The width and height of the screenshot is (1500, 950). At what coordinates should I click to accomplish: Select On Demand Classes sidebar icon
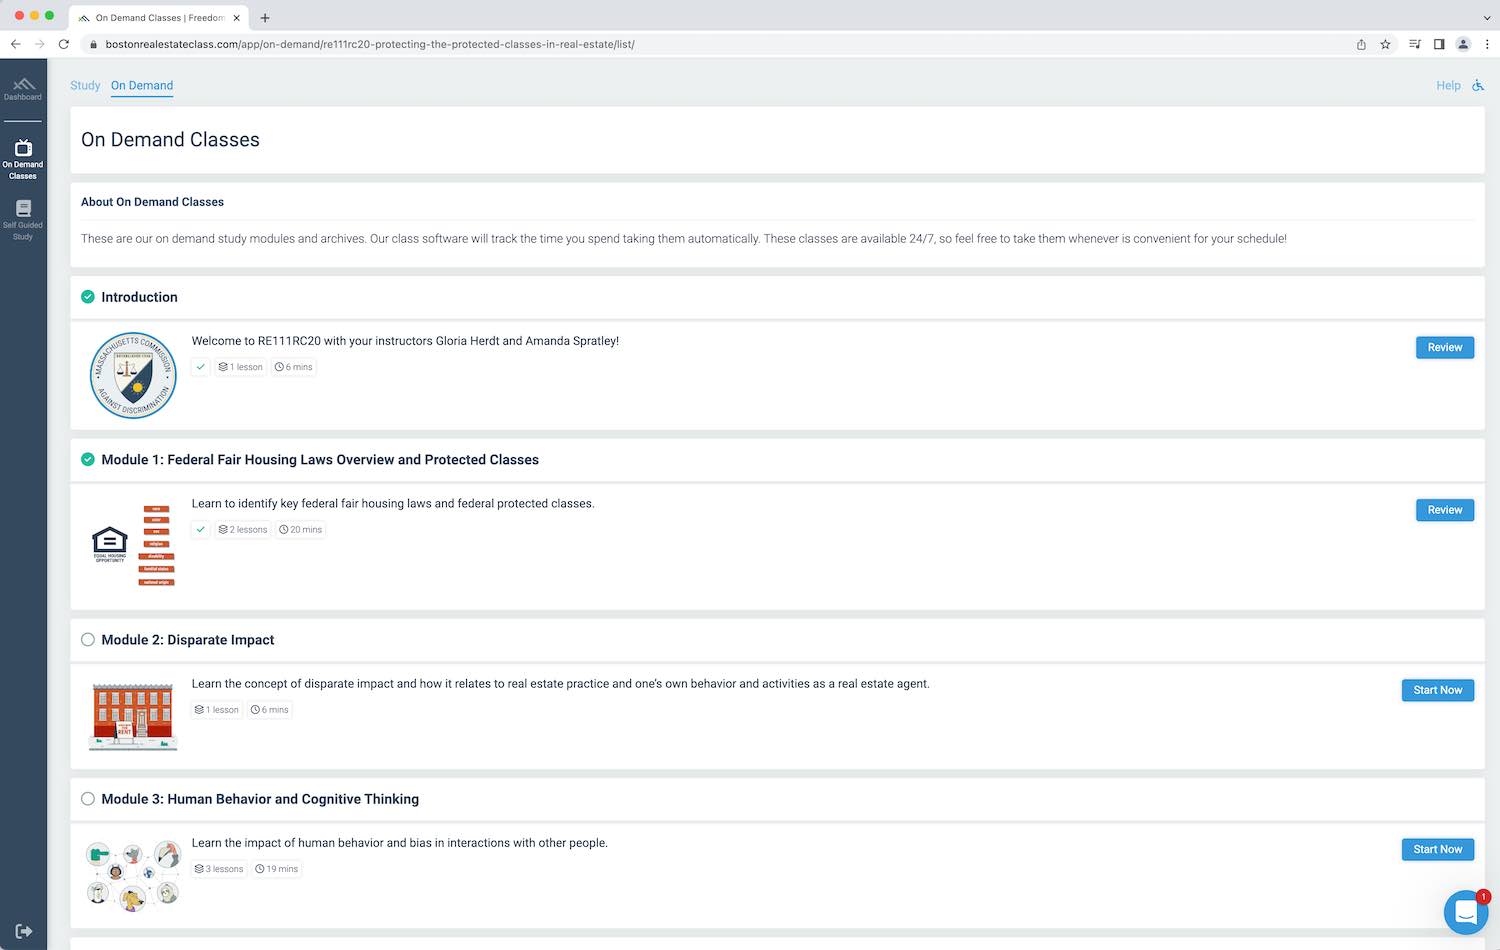(23, 158)
